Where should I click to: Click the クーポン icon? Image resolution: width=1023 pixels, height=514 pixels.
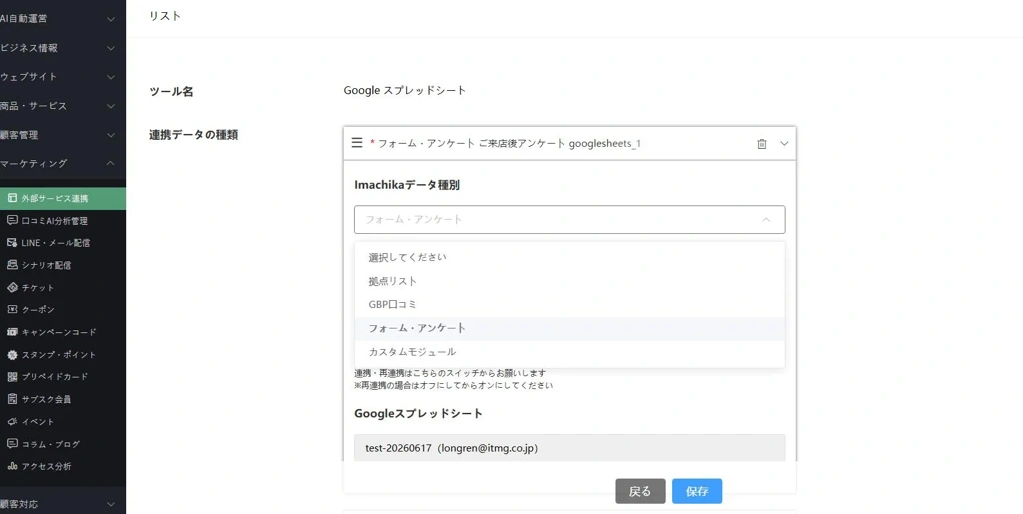[x=12, y=309]
